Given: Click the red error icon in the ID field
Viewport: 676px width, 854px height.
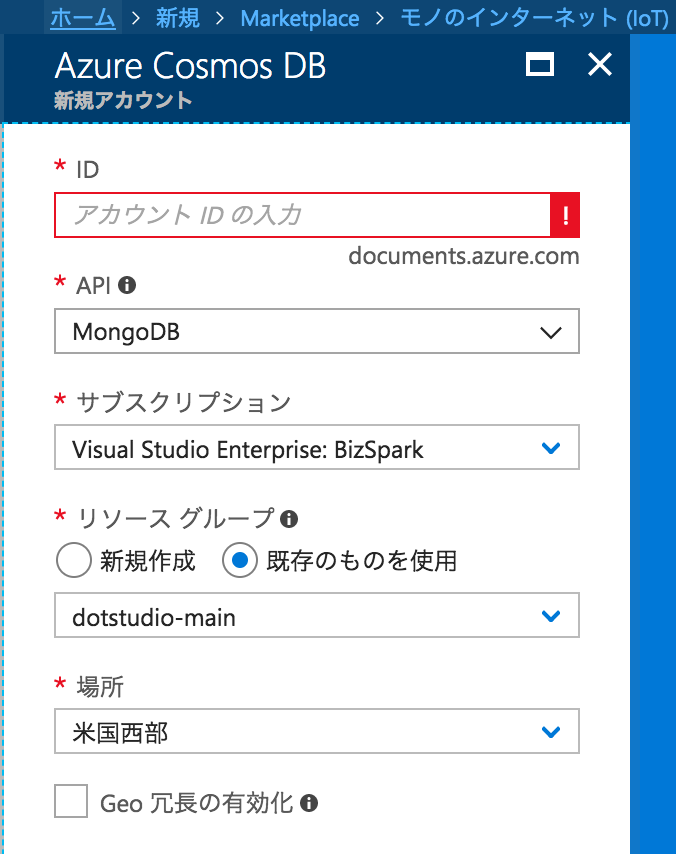Looking at the screenshot, I should (x=564, y=215).
